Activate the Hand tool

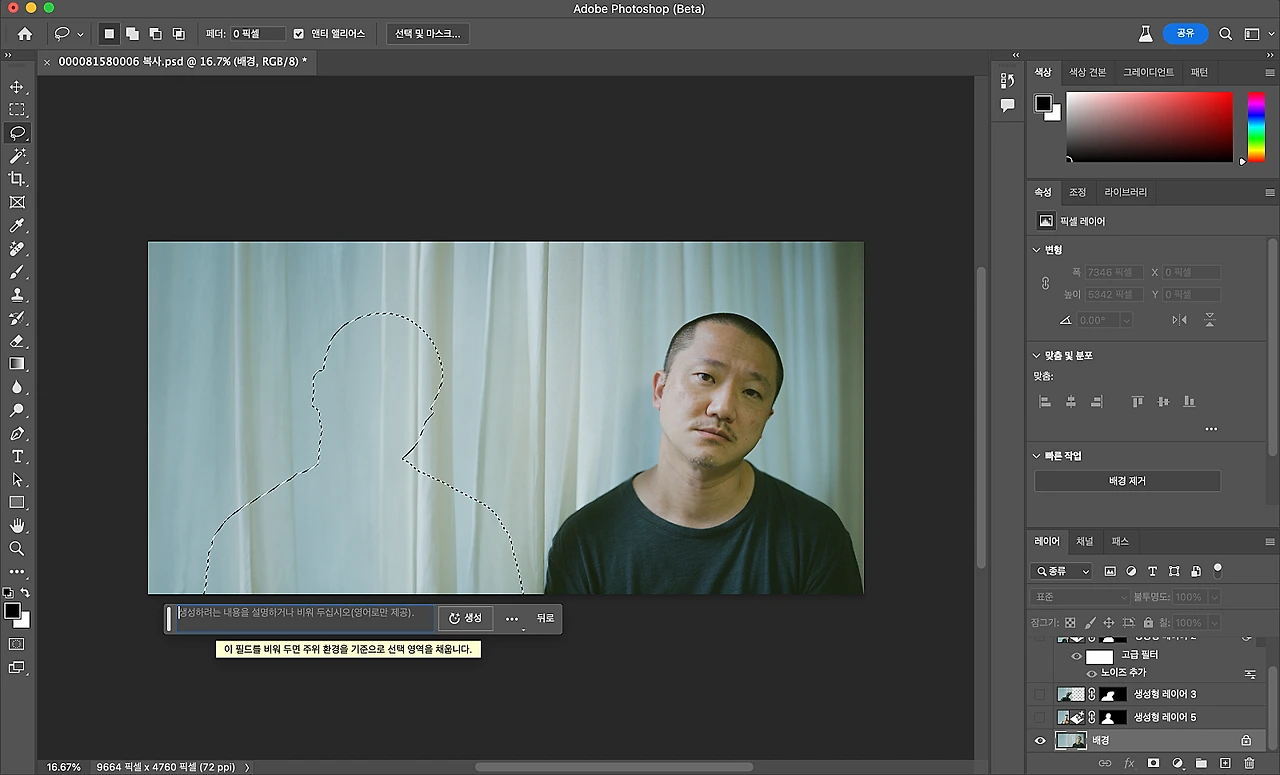(x=17, y=525)
